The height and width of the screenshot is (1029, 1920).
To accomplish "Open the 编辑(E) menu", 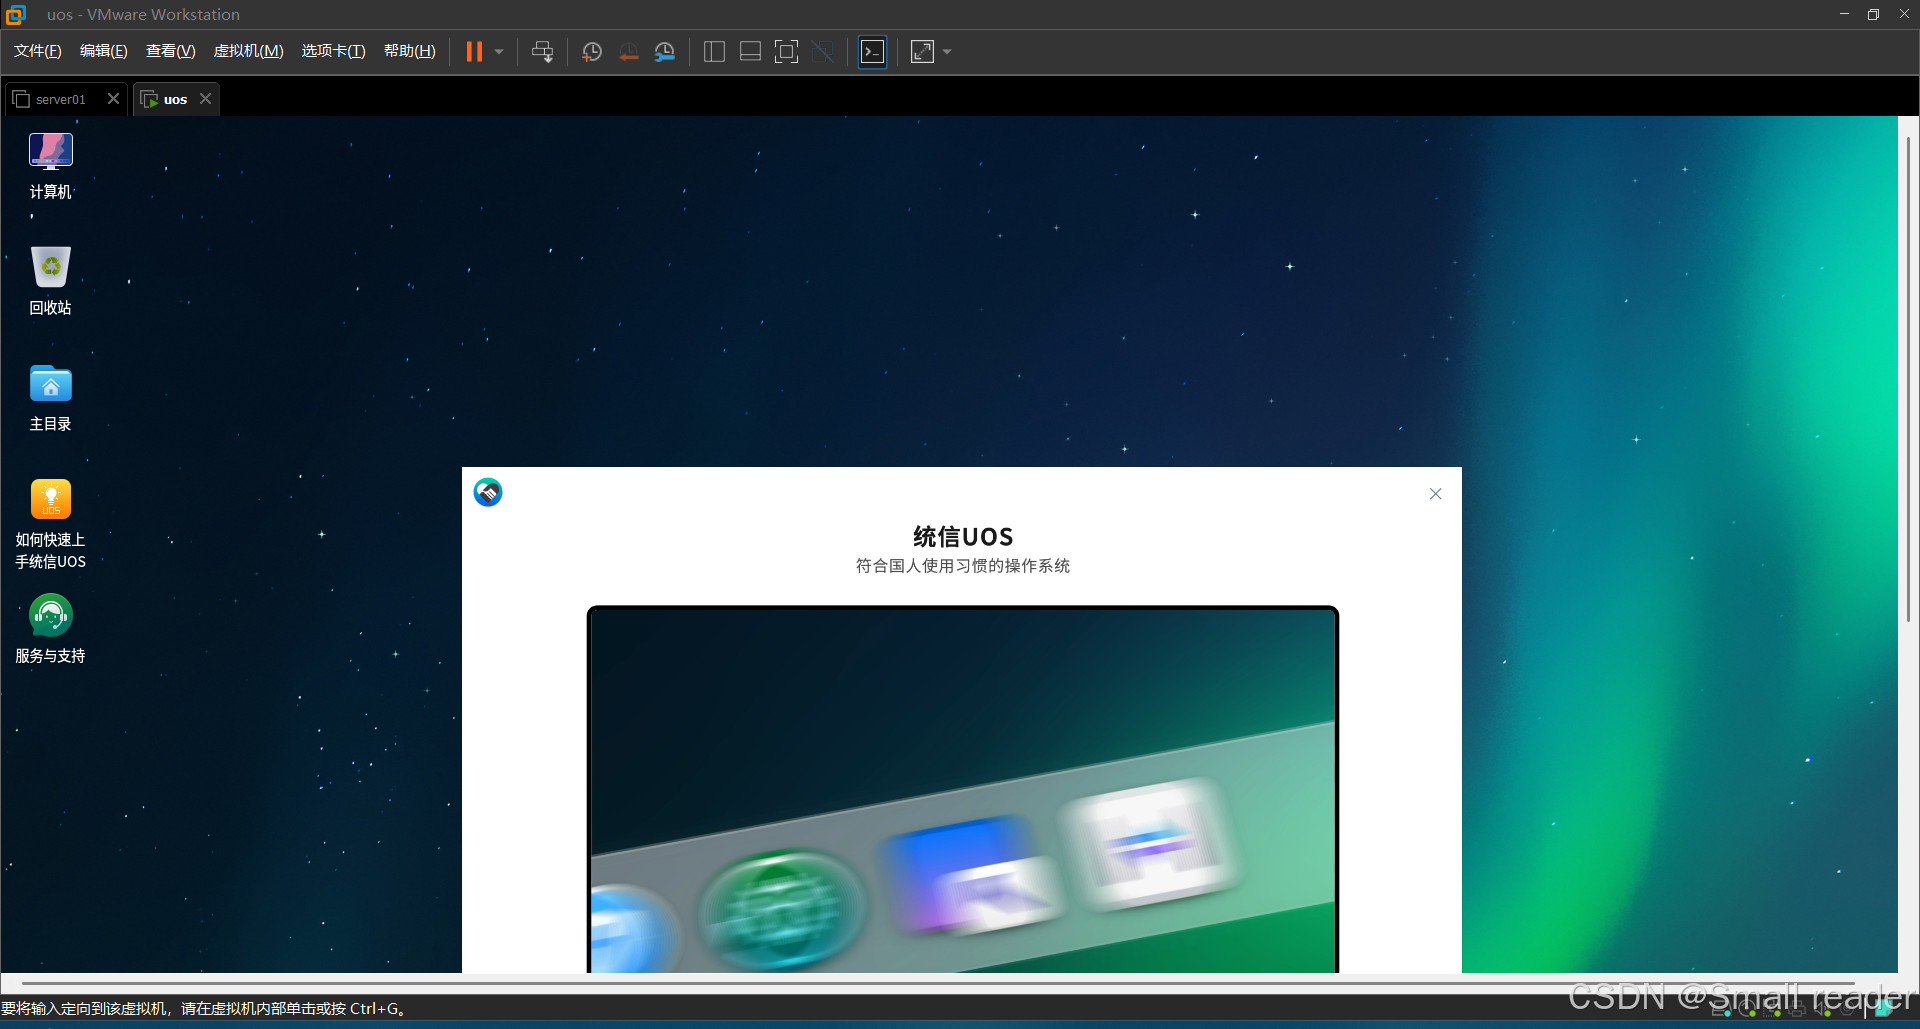I will coord(104,51).
